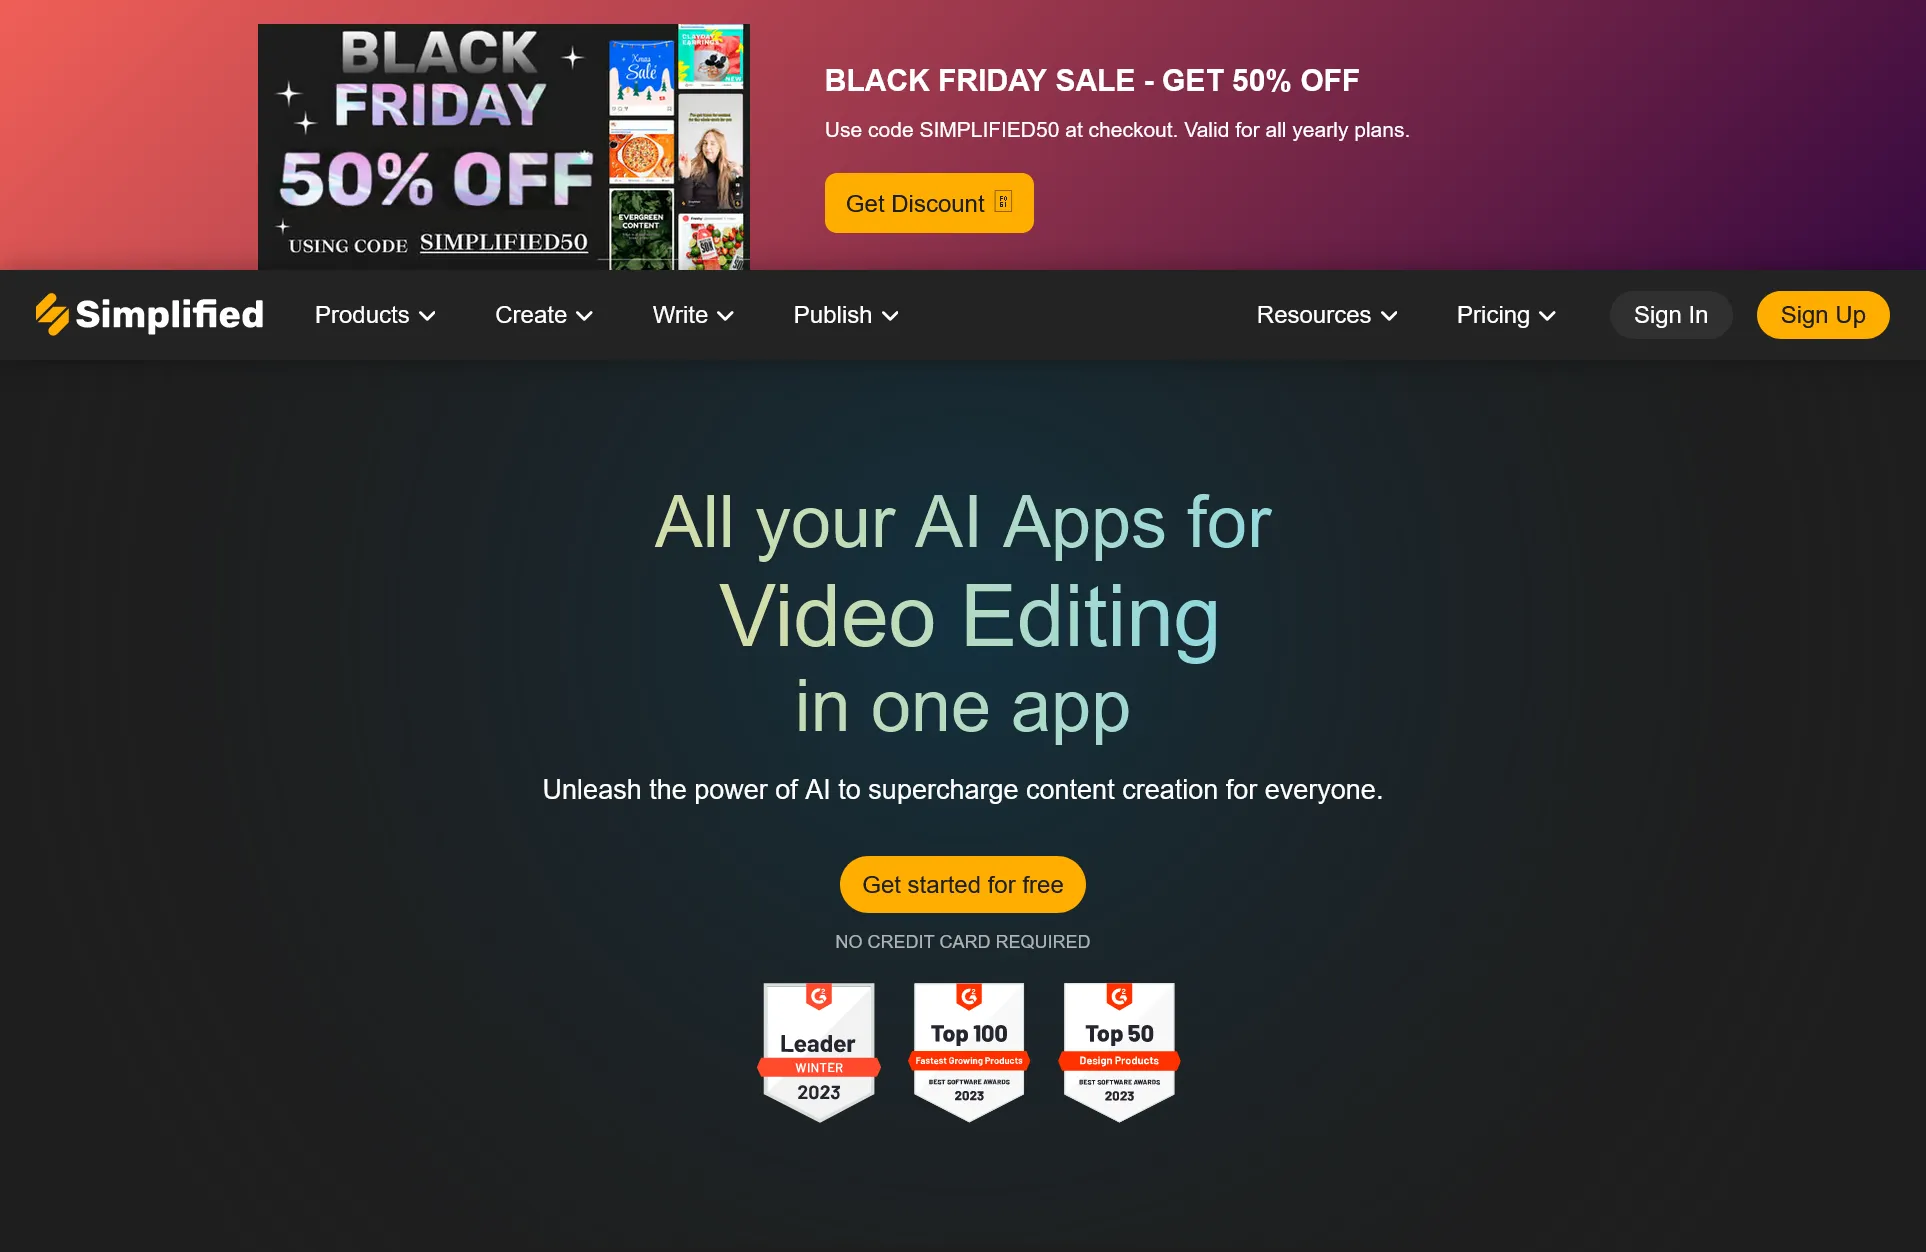Click the Get started for free button
Screen dimensions: 1926x1252
[962, 884]
